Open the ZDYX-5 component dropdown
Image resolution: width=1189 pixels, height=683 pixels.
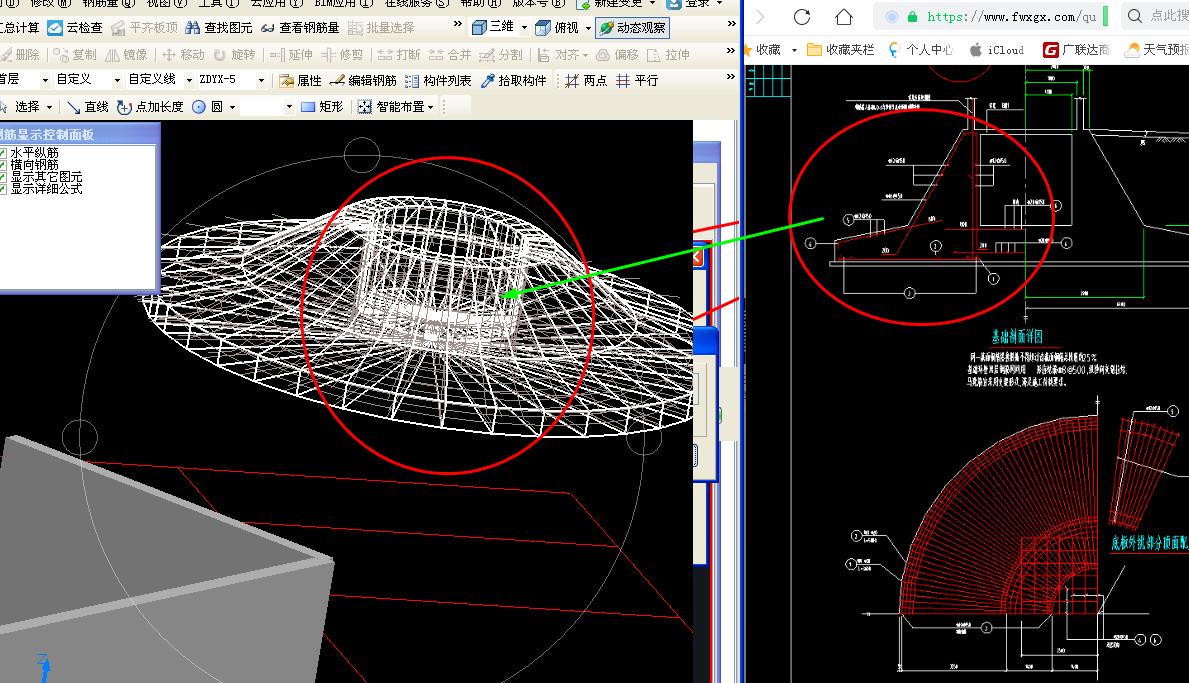pyautogui.click(x=261, y=80)
